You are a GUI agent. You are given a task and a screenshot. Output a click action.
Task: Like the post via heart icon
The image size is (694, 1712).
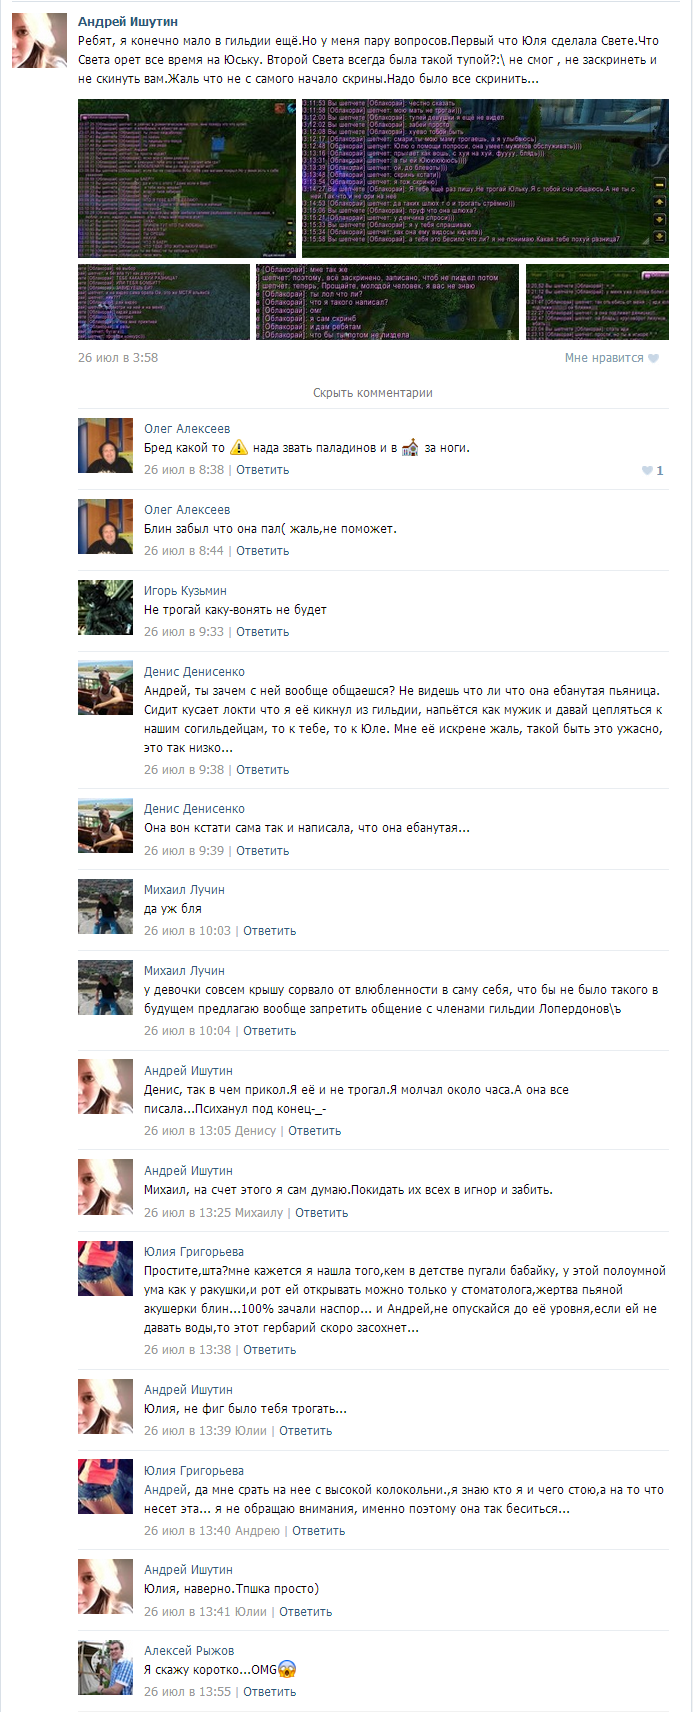[654, 358]
